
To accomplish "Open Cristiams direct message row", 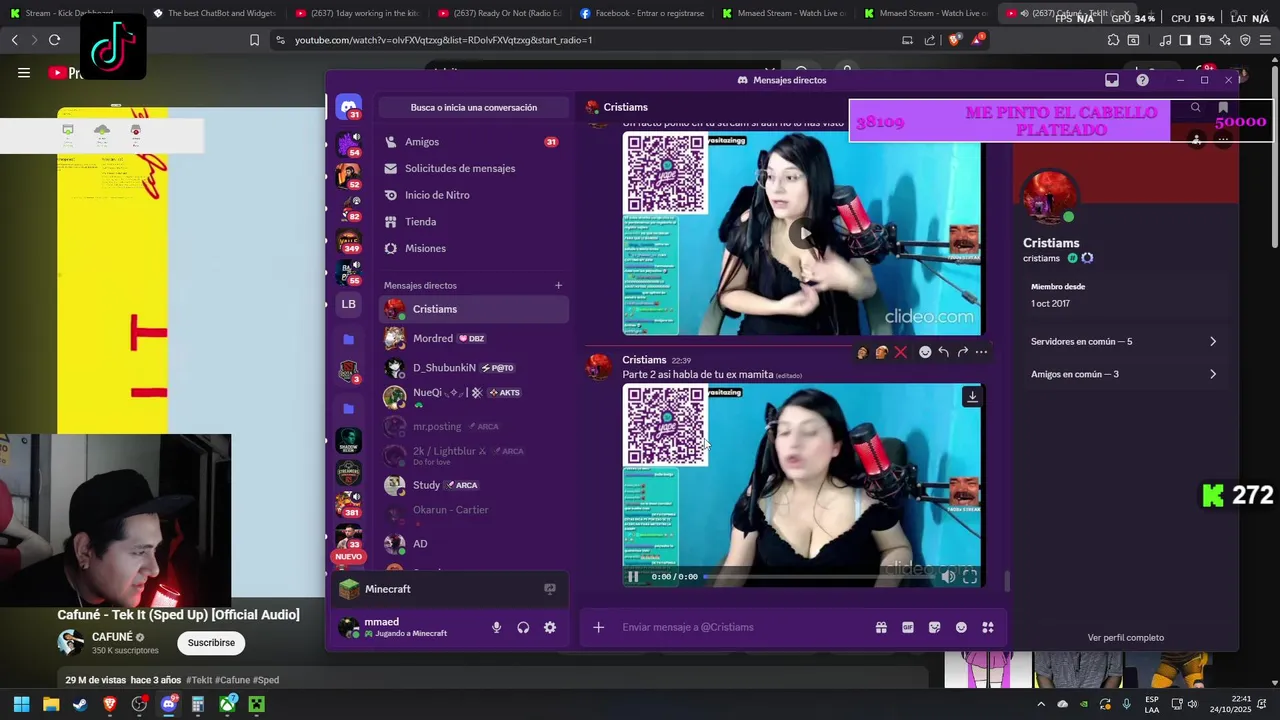I will coord(473,309).
